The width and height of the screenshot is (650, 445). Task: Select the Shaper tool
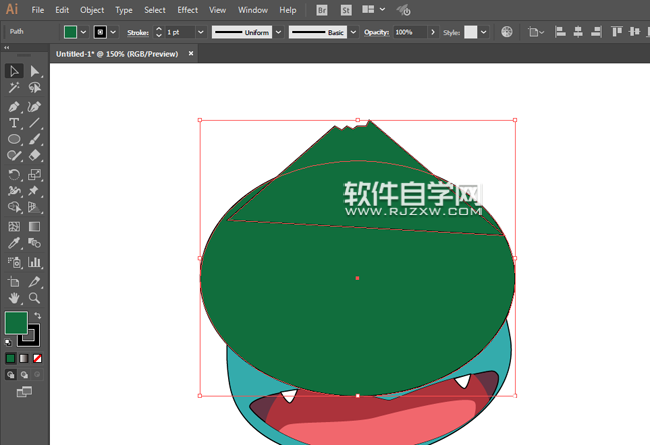click(14, 156)
